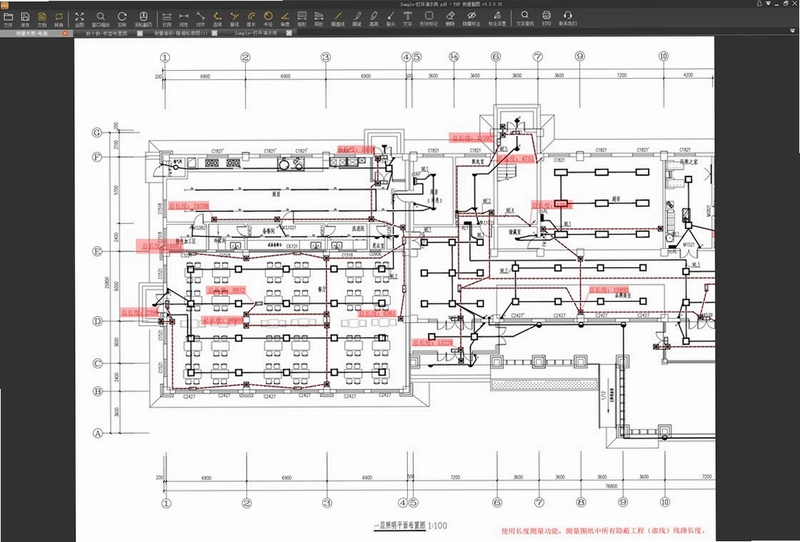Select the 转换 (Convert) tool
The height and width of the screenshot is (542, 800).
click(x=59, y=19)
